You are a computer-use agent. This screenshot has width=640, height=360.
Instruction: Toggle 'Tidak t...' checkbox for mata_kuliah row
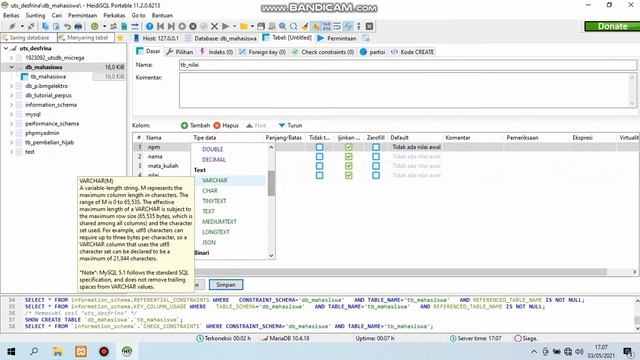tap(320, 166)
